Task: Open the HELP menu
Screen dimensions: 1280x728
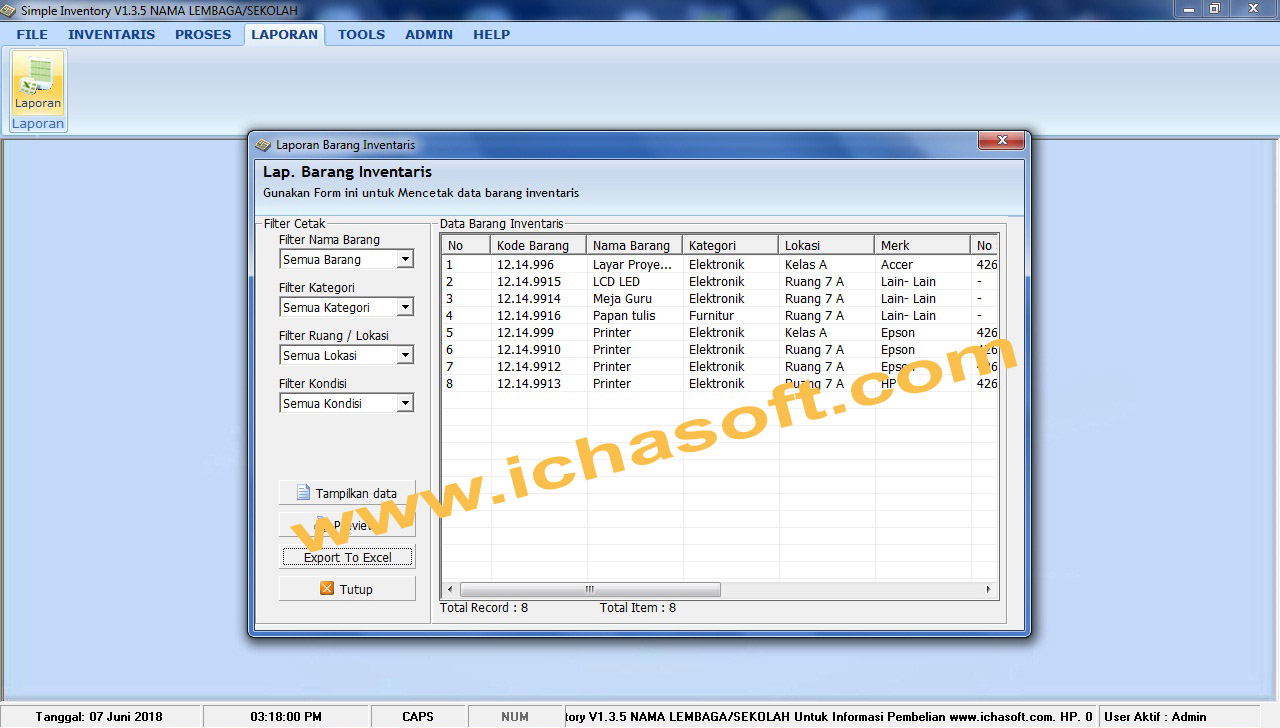Action: click(491, 34)
